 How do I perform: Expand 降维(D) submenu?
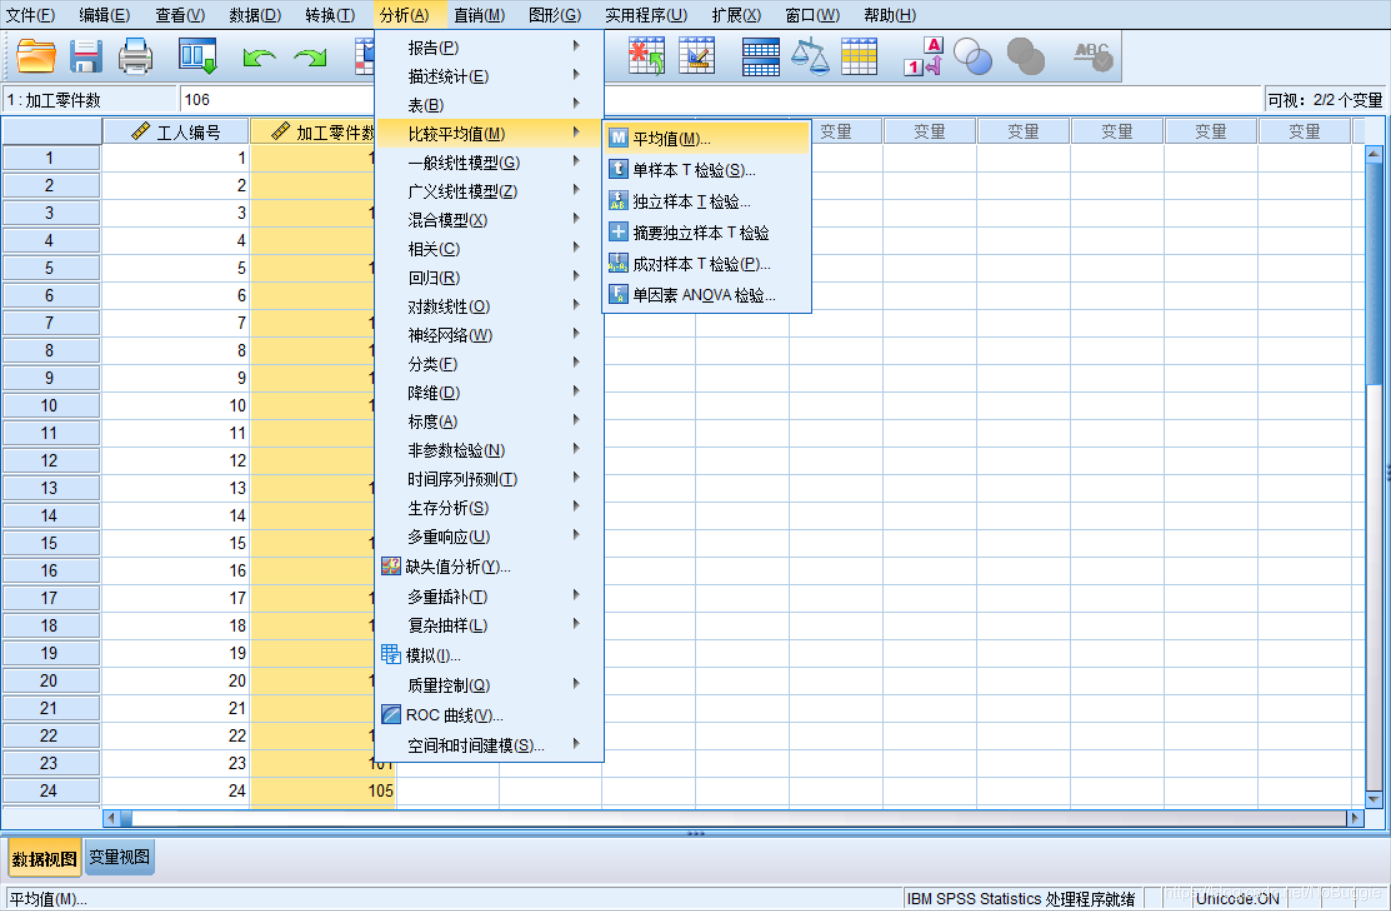490,393
